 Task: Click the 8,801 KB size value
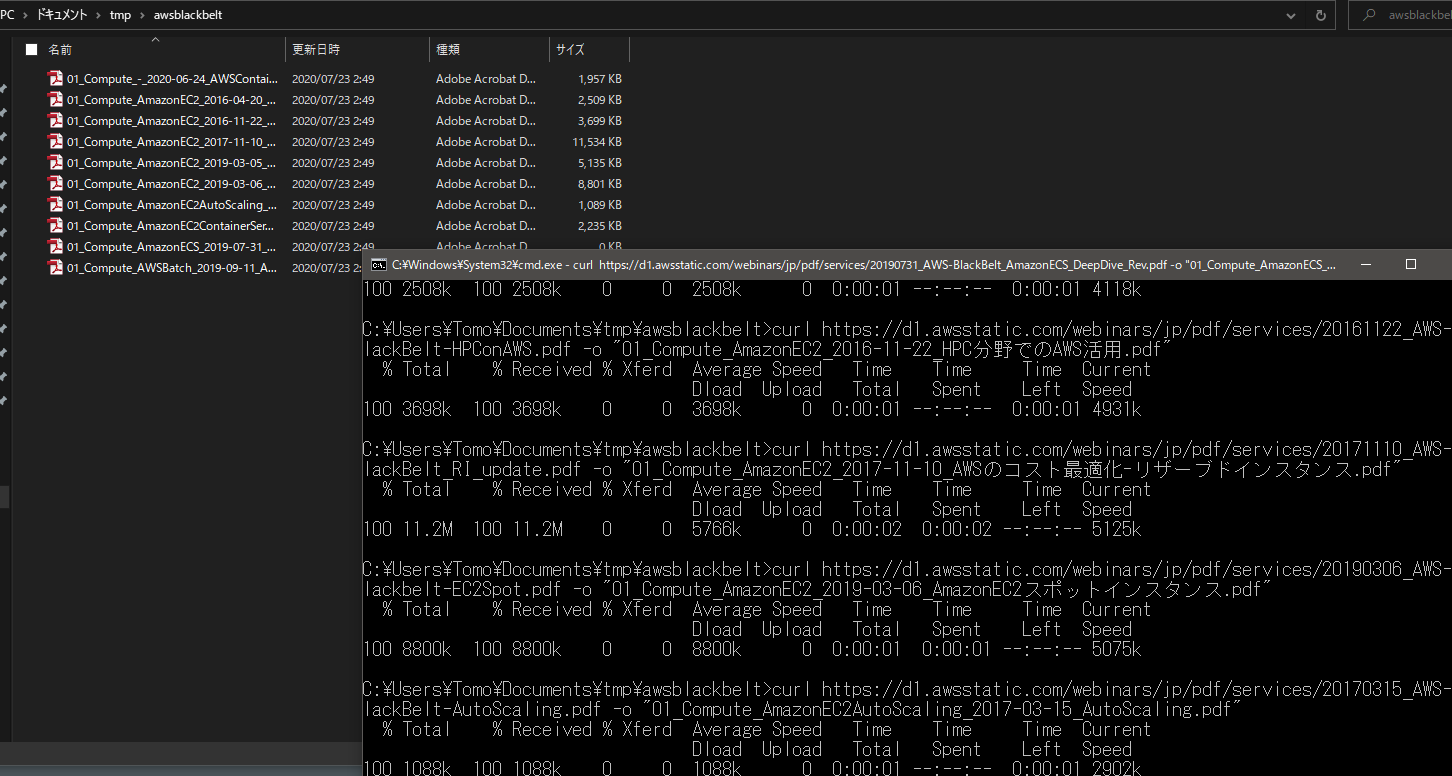[x=600, y=183]
